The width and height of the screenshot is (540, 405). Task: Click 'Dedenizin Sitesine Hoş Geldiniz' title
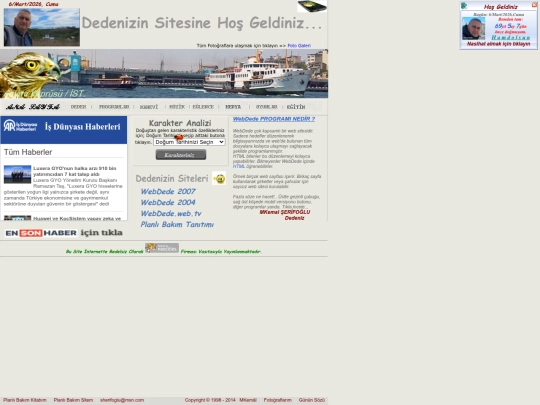click(202, 23)
